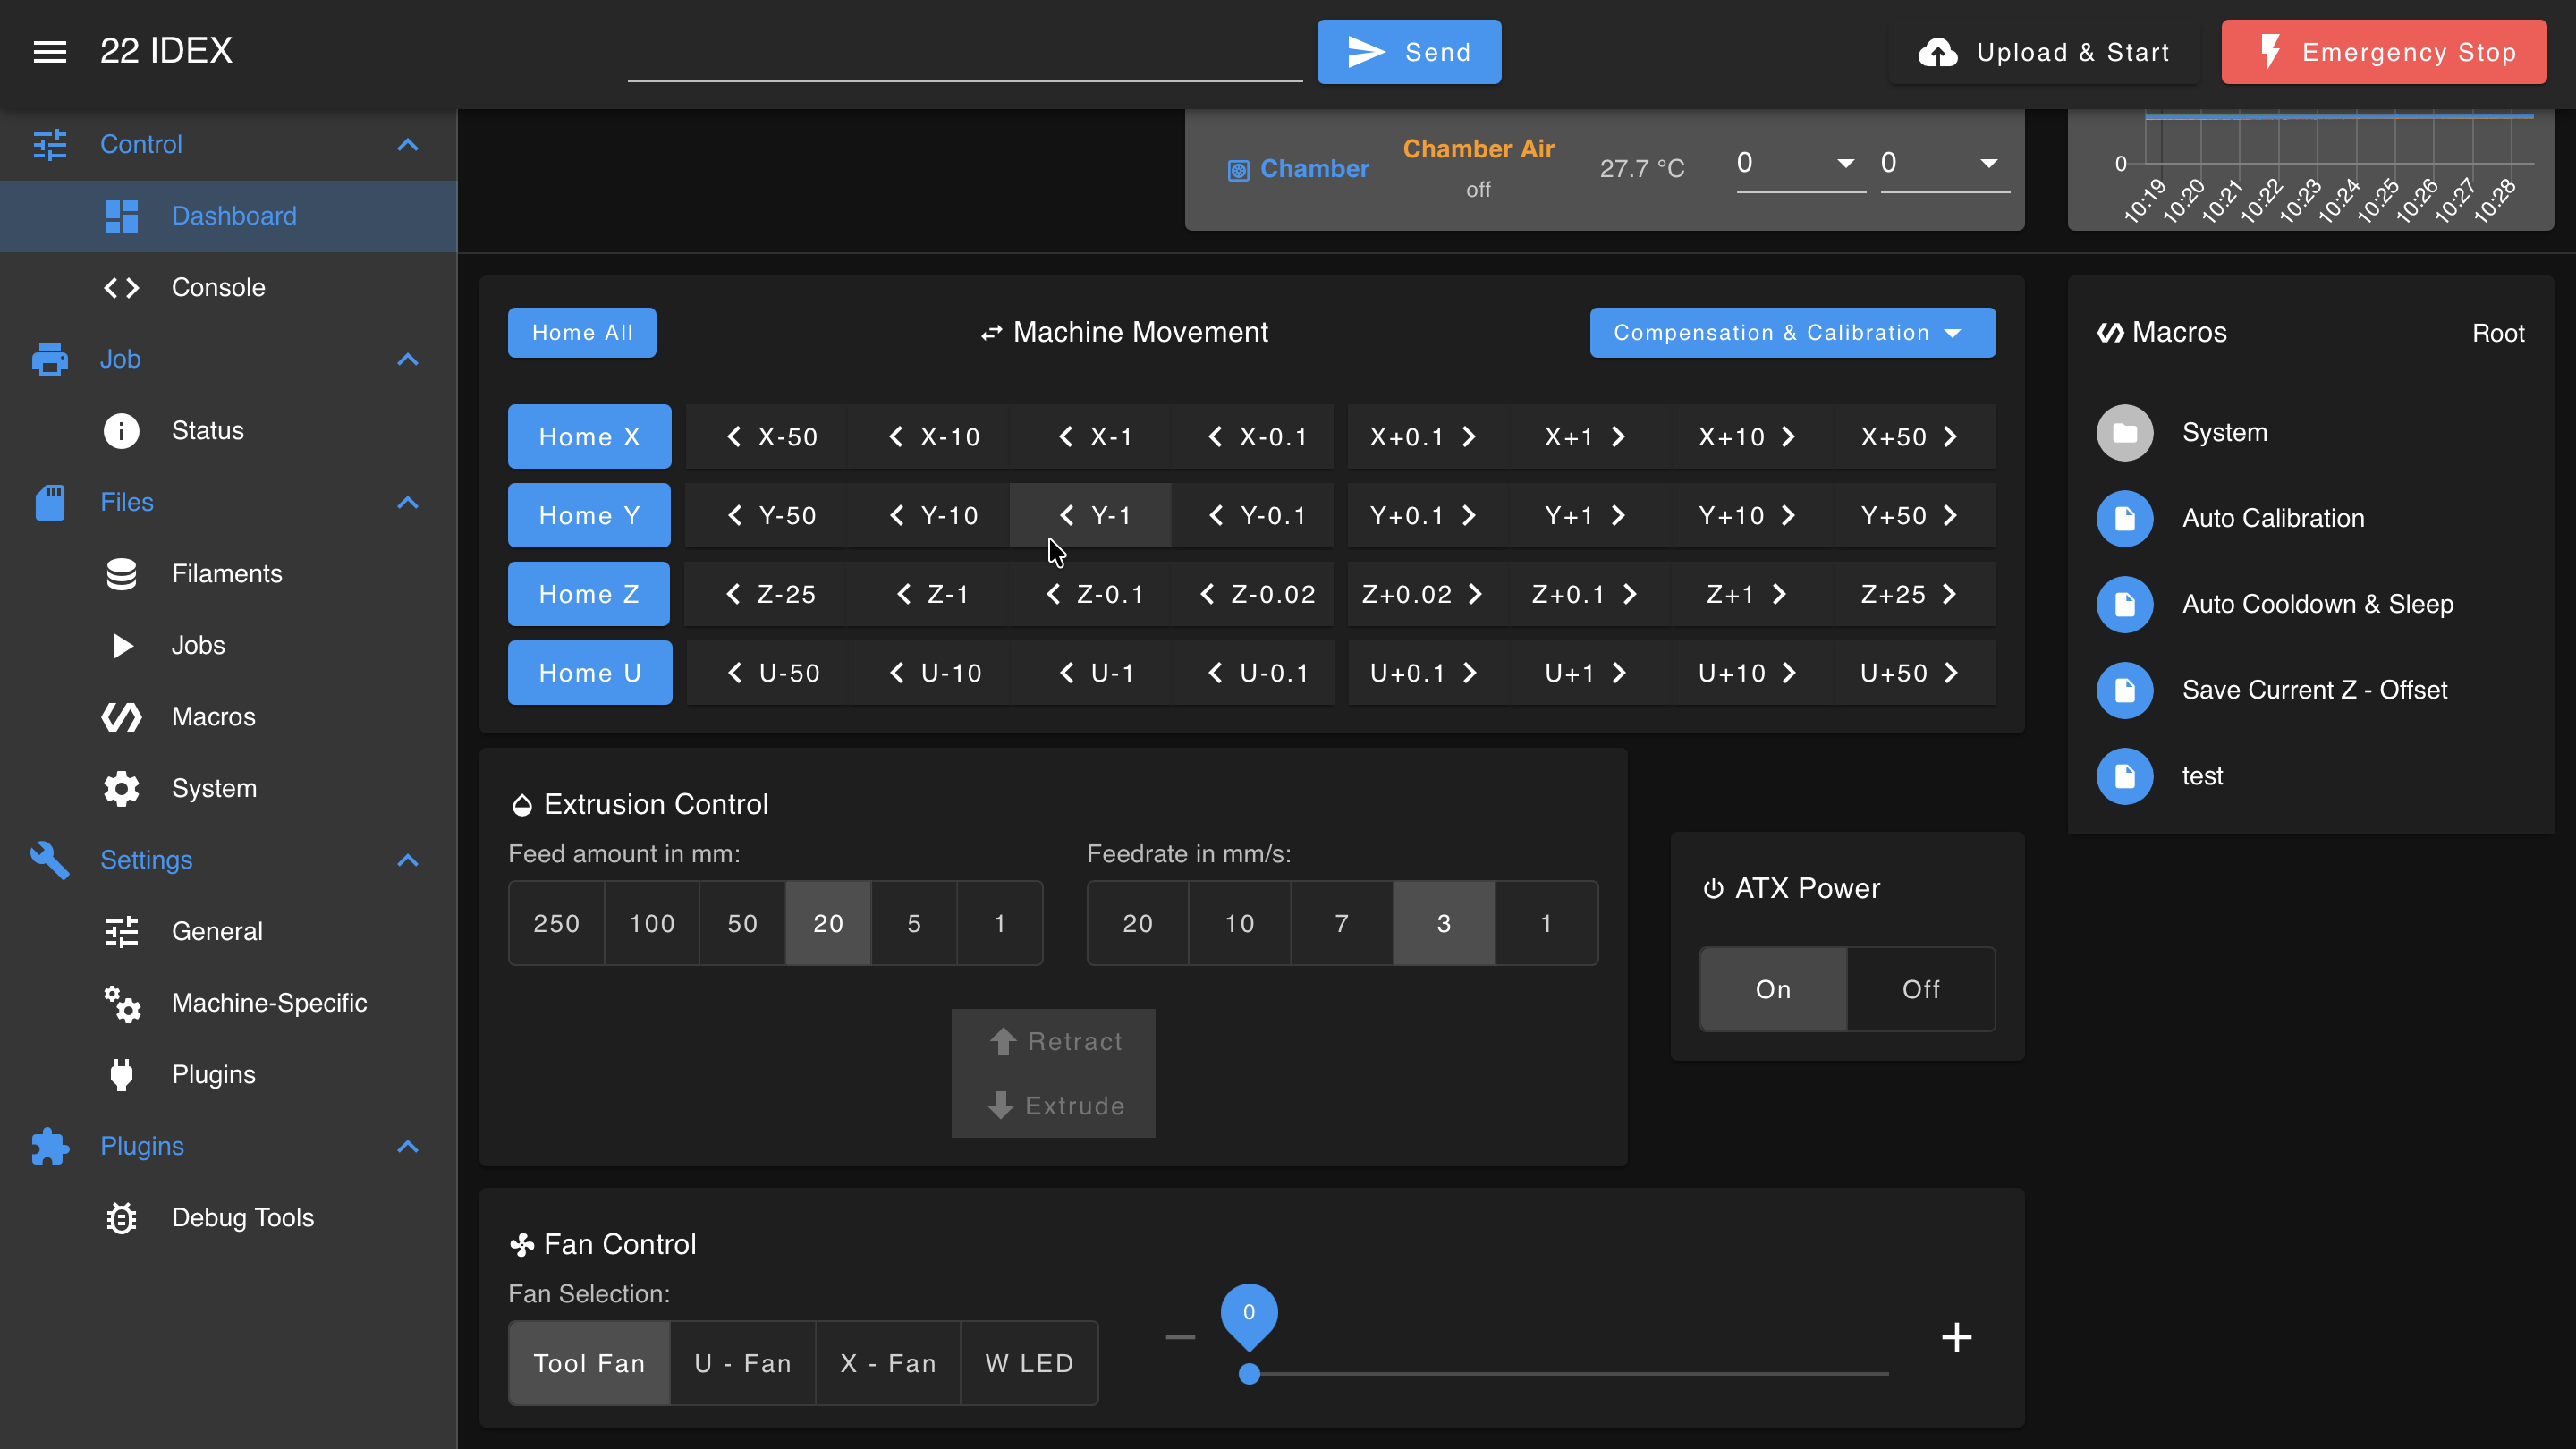Open the Filaments page

(229, 574)
